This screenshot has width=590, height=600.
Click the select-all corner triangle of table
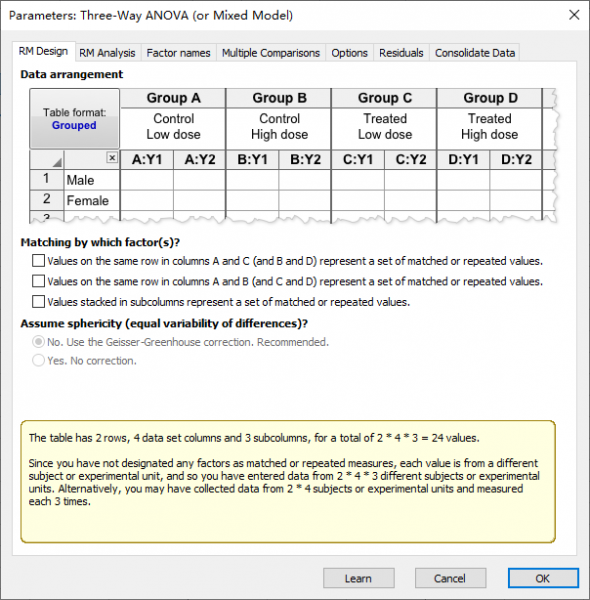(x=57, y=162)
